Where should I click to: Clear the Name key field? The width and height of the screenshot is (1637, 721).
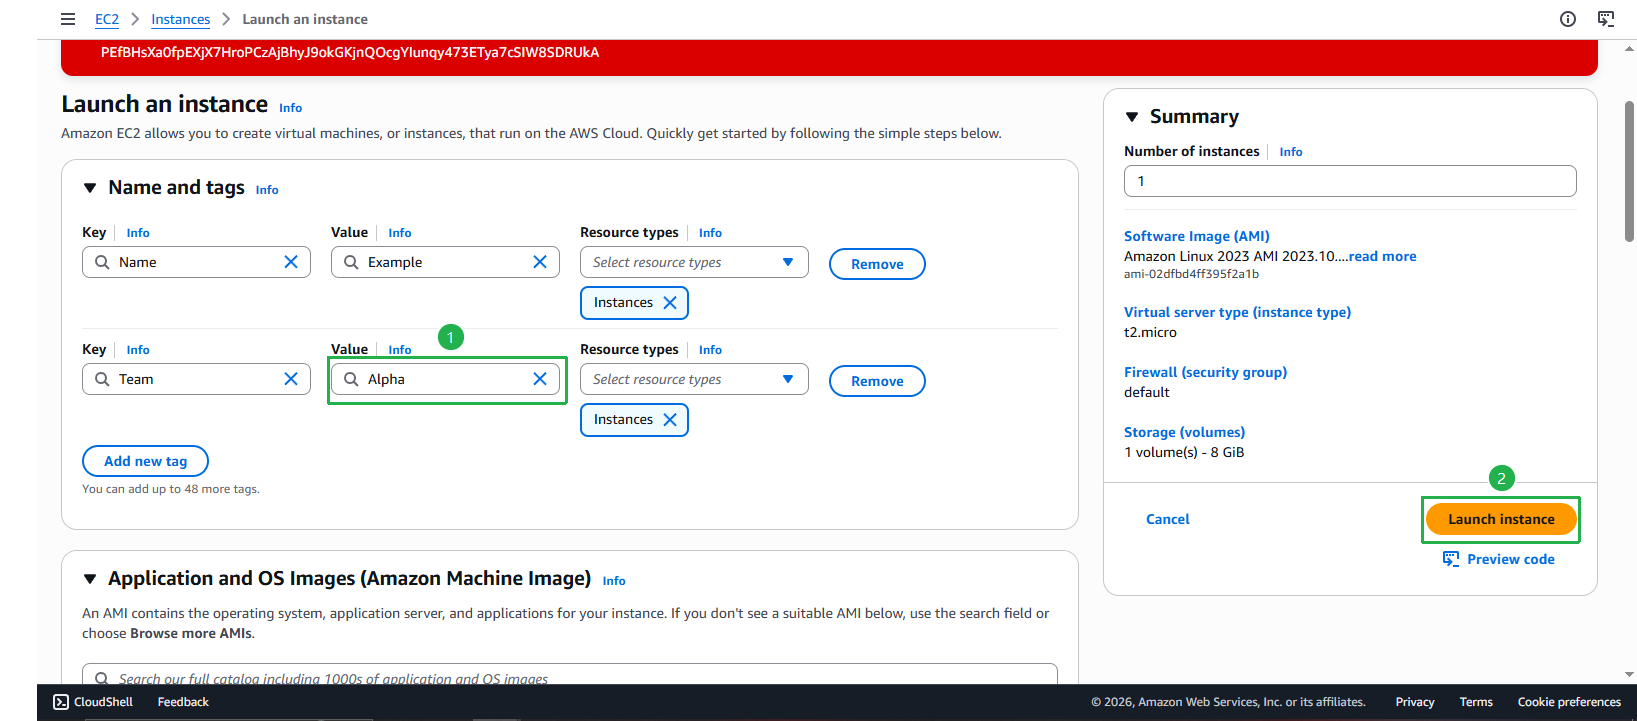291,262
